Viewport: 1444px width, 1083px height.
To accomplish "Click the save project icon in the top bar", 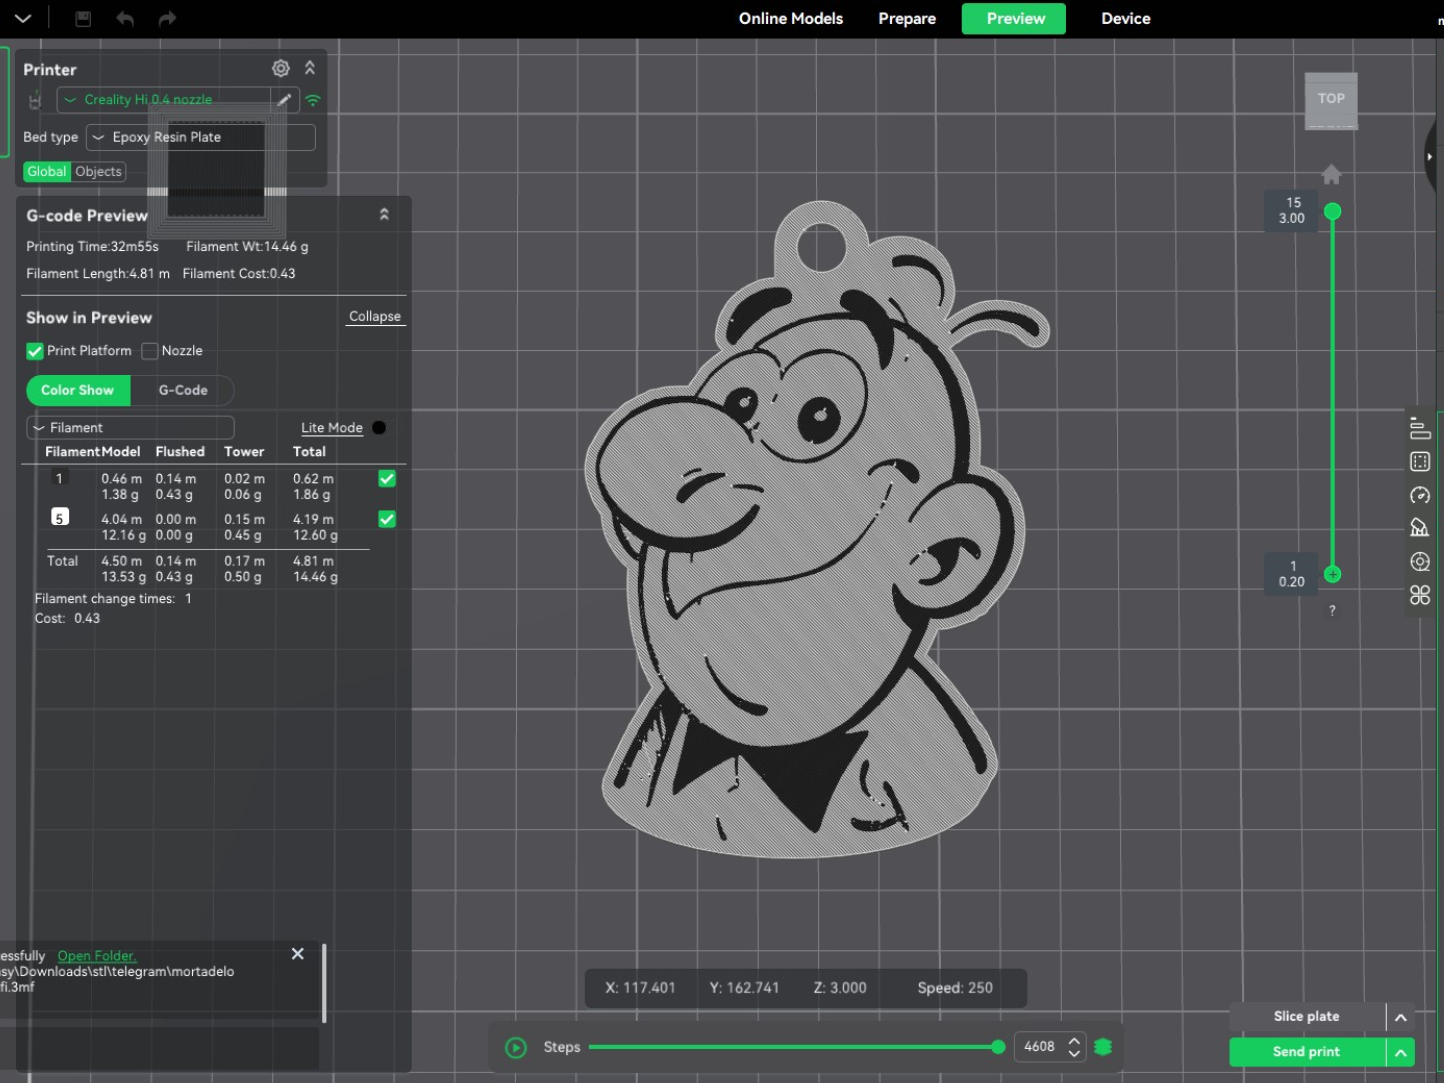I will tap(83, 19).
